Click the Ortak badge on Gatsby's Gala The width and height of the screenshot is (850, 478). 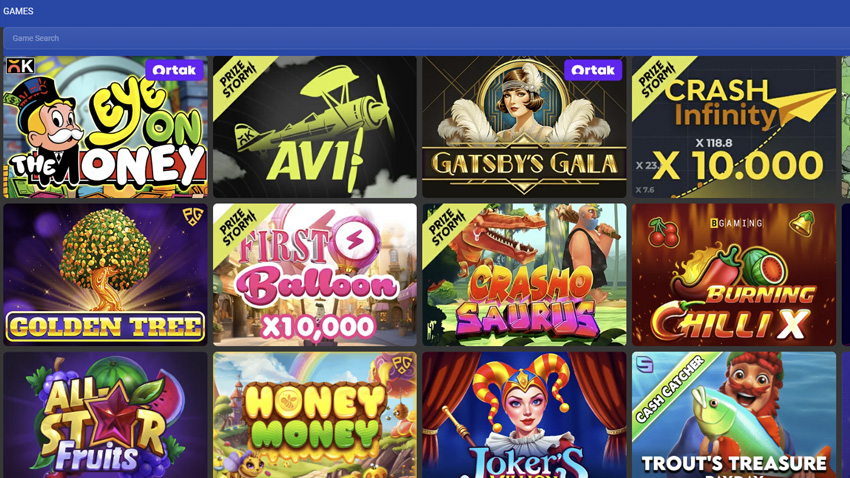pyautogui.click(x=593, y=70)
